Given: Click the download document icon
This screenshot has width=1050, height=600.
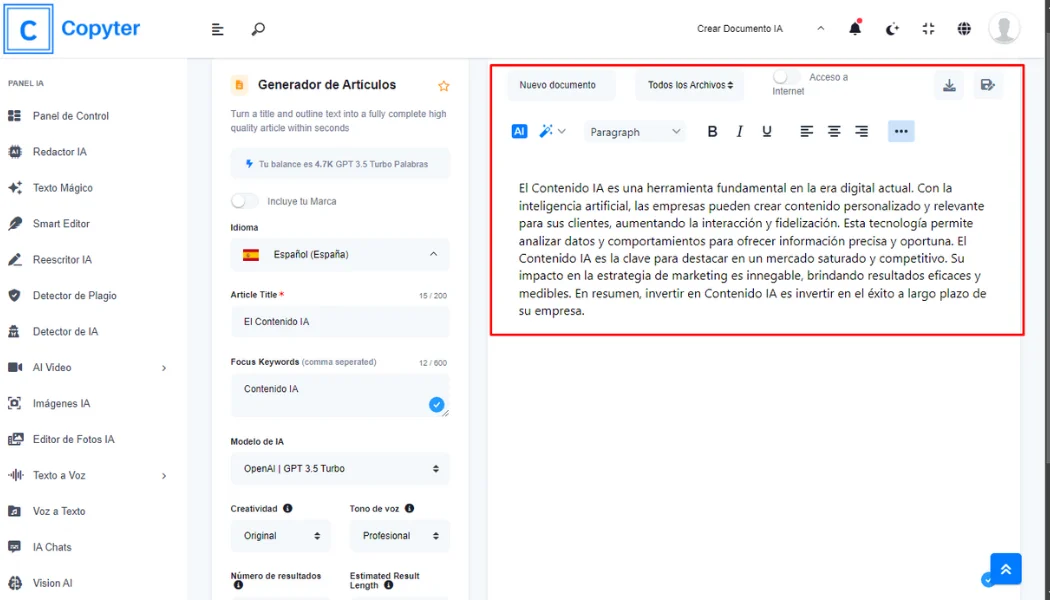Looking at the screenshot, I should (948, 85).
